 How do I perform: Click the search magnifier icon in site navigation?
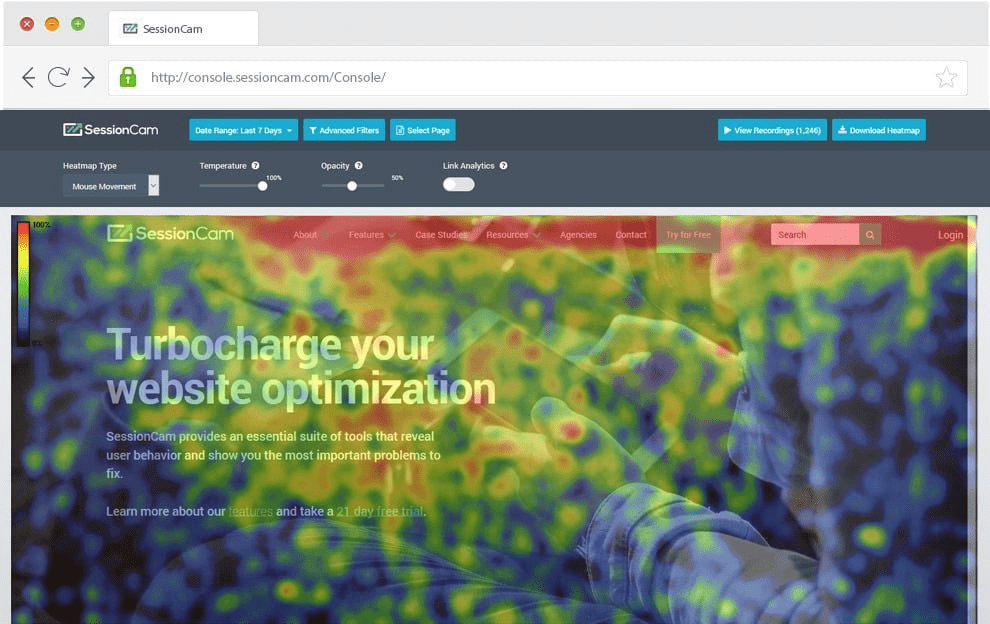pyautogui.click(x=869, y=234)
